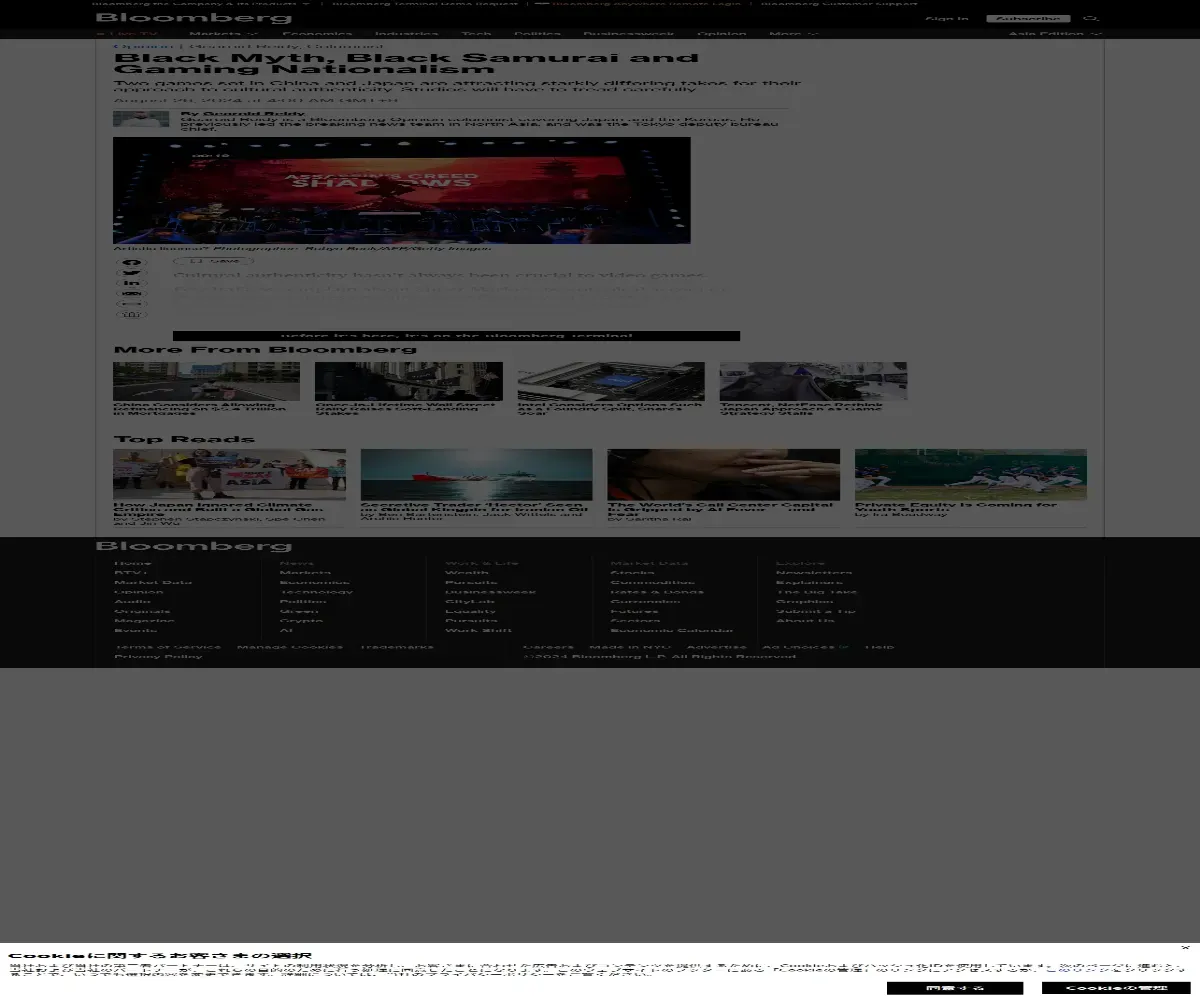This screenshot has height=1000, width=1200.
Task: Click the Manage Cookies footer link
Action: [x=290, y=647]
